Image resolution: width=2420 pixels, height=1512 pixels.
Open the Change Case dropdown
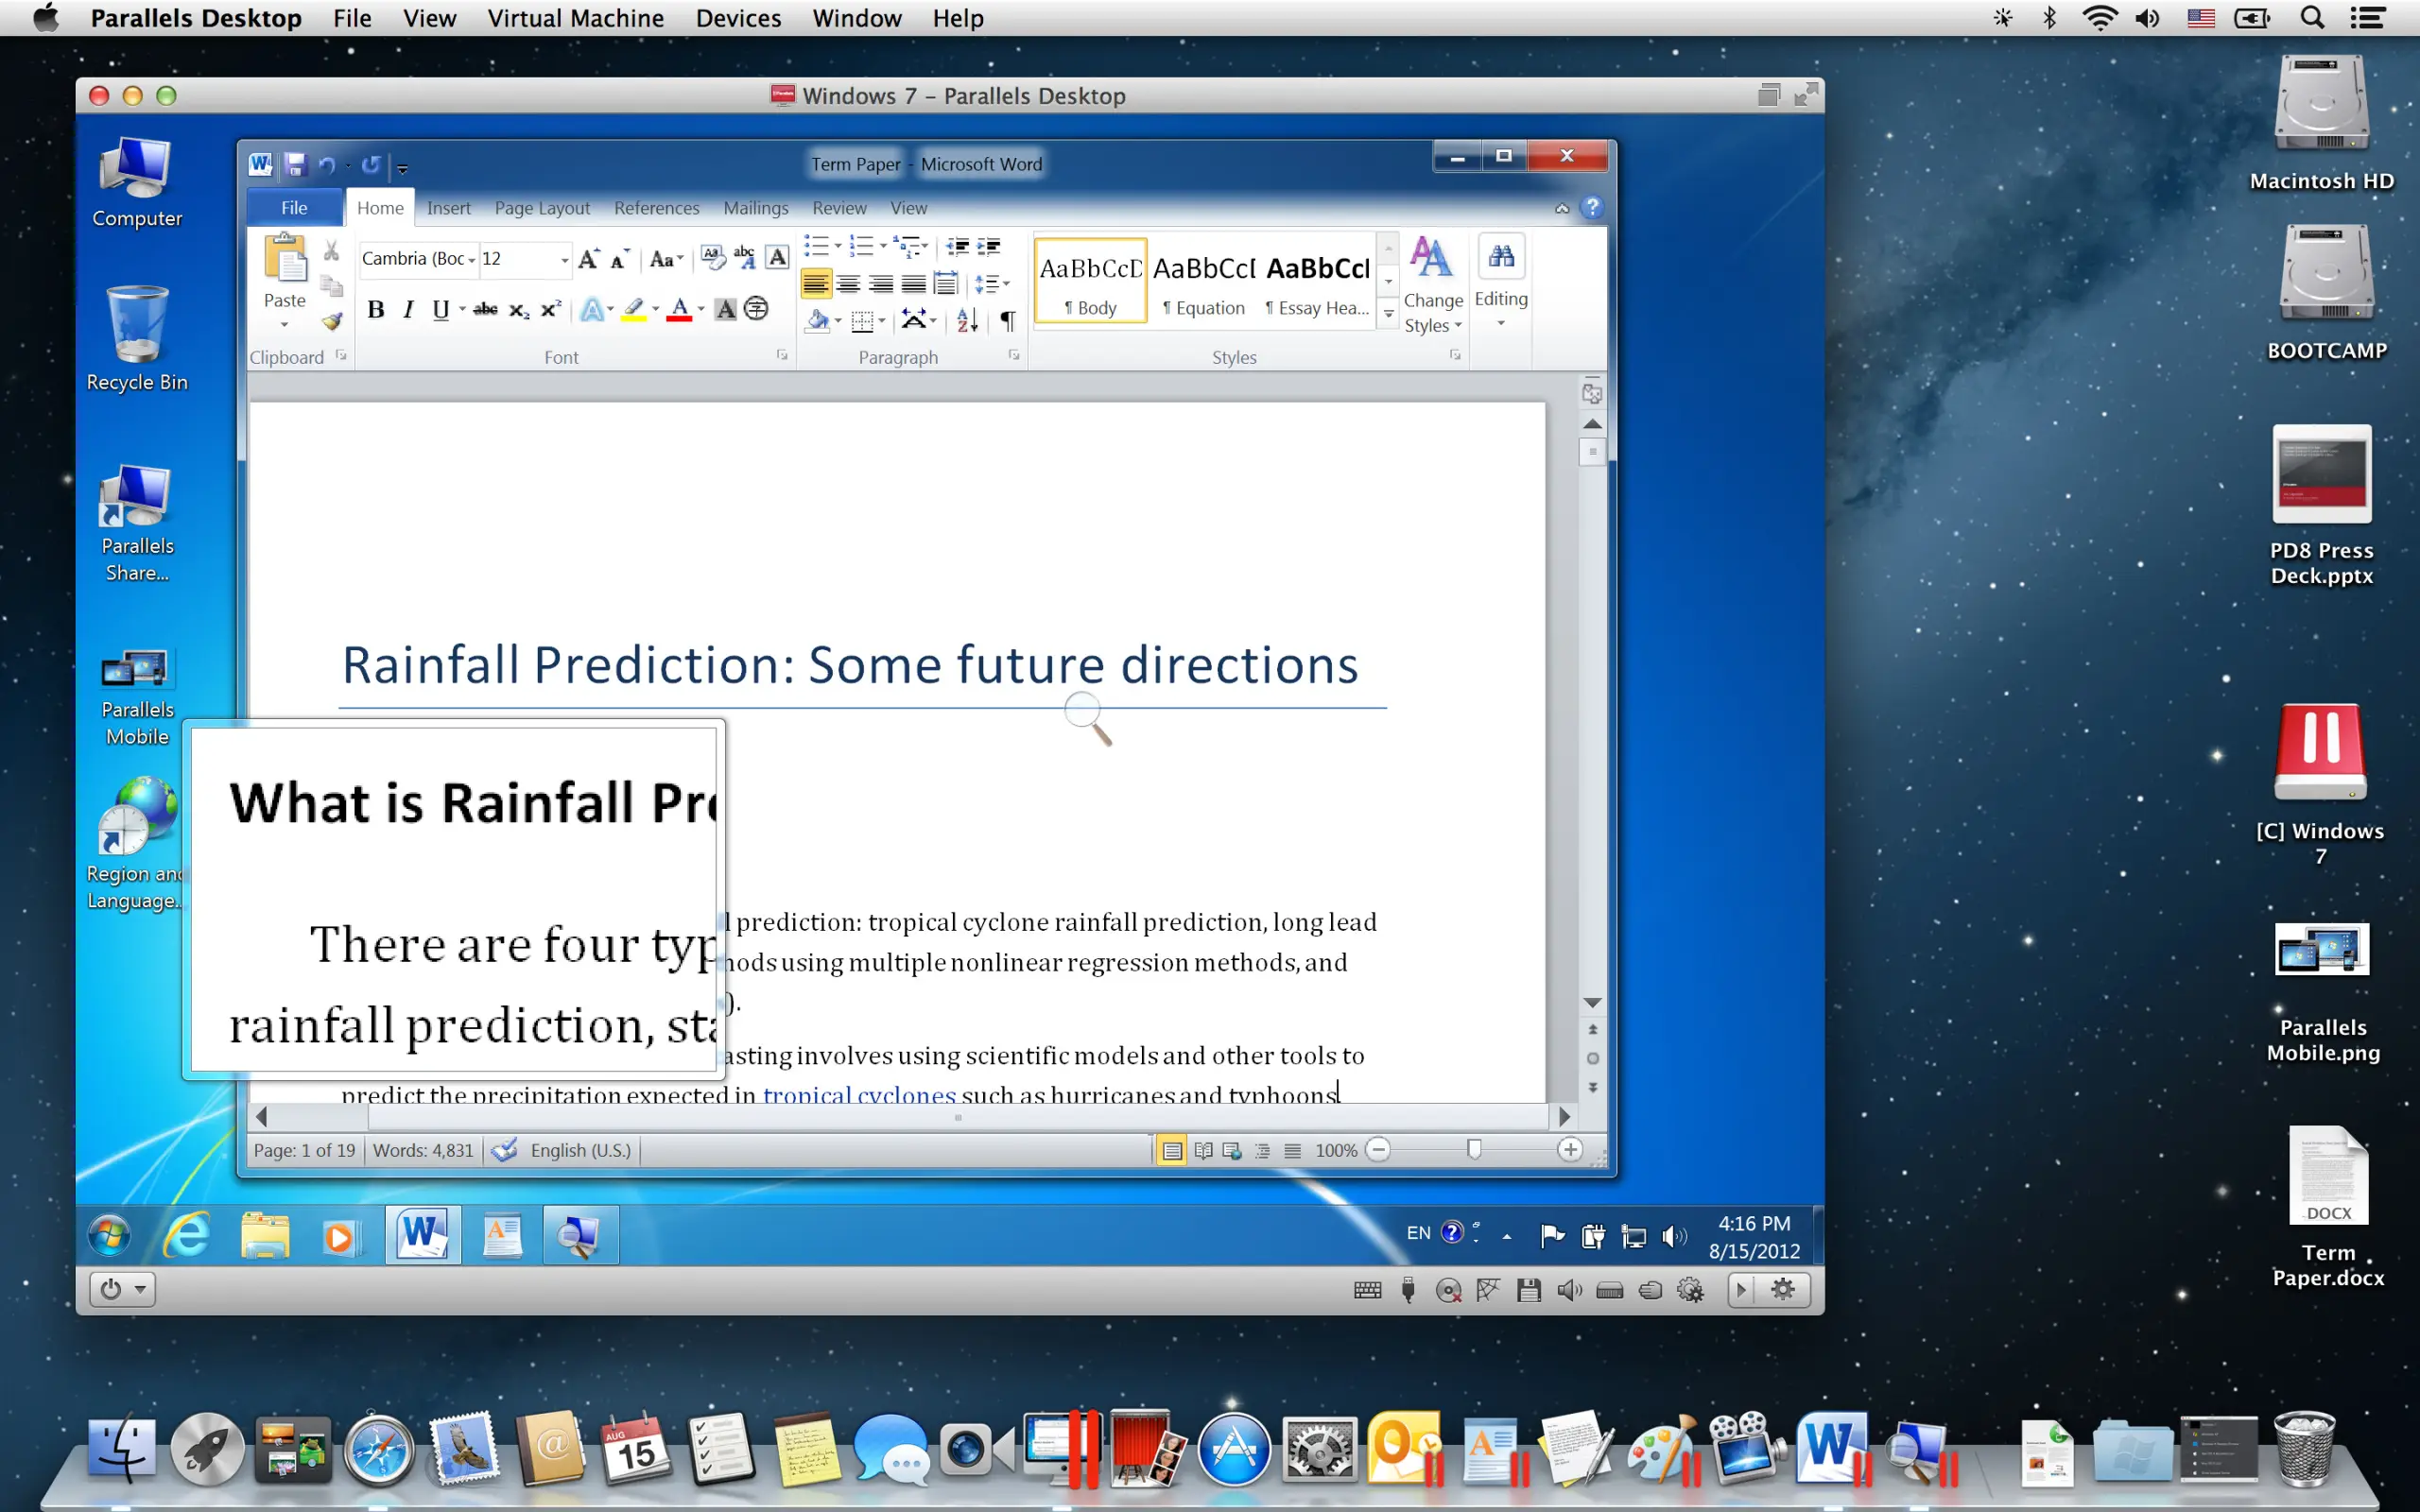click(667, 259)
